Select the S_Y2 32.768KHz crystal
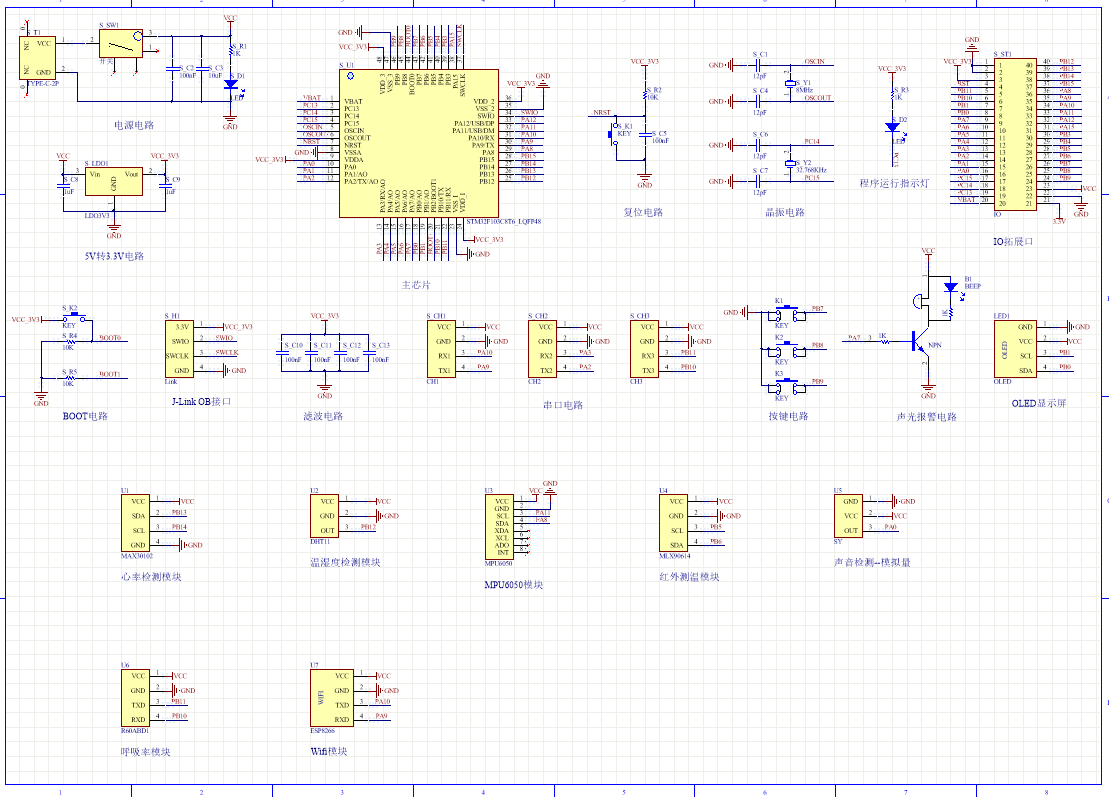This screenshot has width=1109, height=797. [790, 164]
